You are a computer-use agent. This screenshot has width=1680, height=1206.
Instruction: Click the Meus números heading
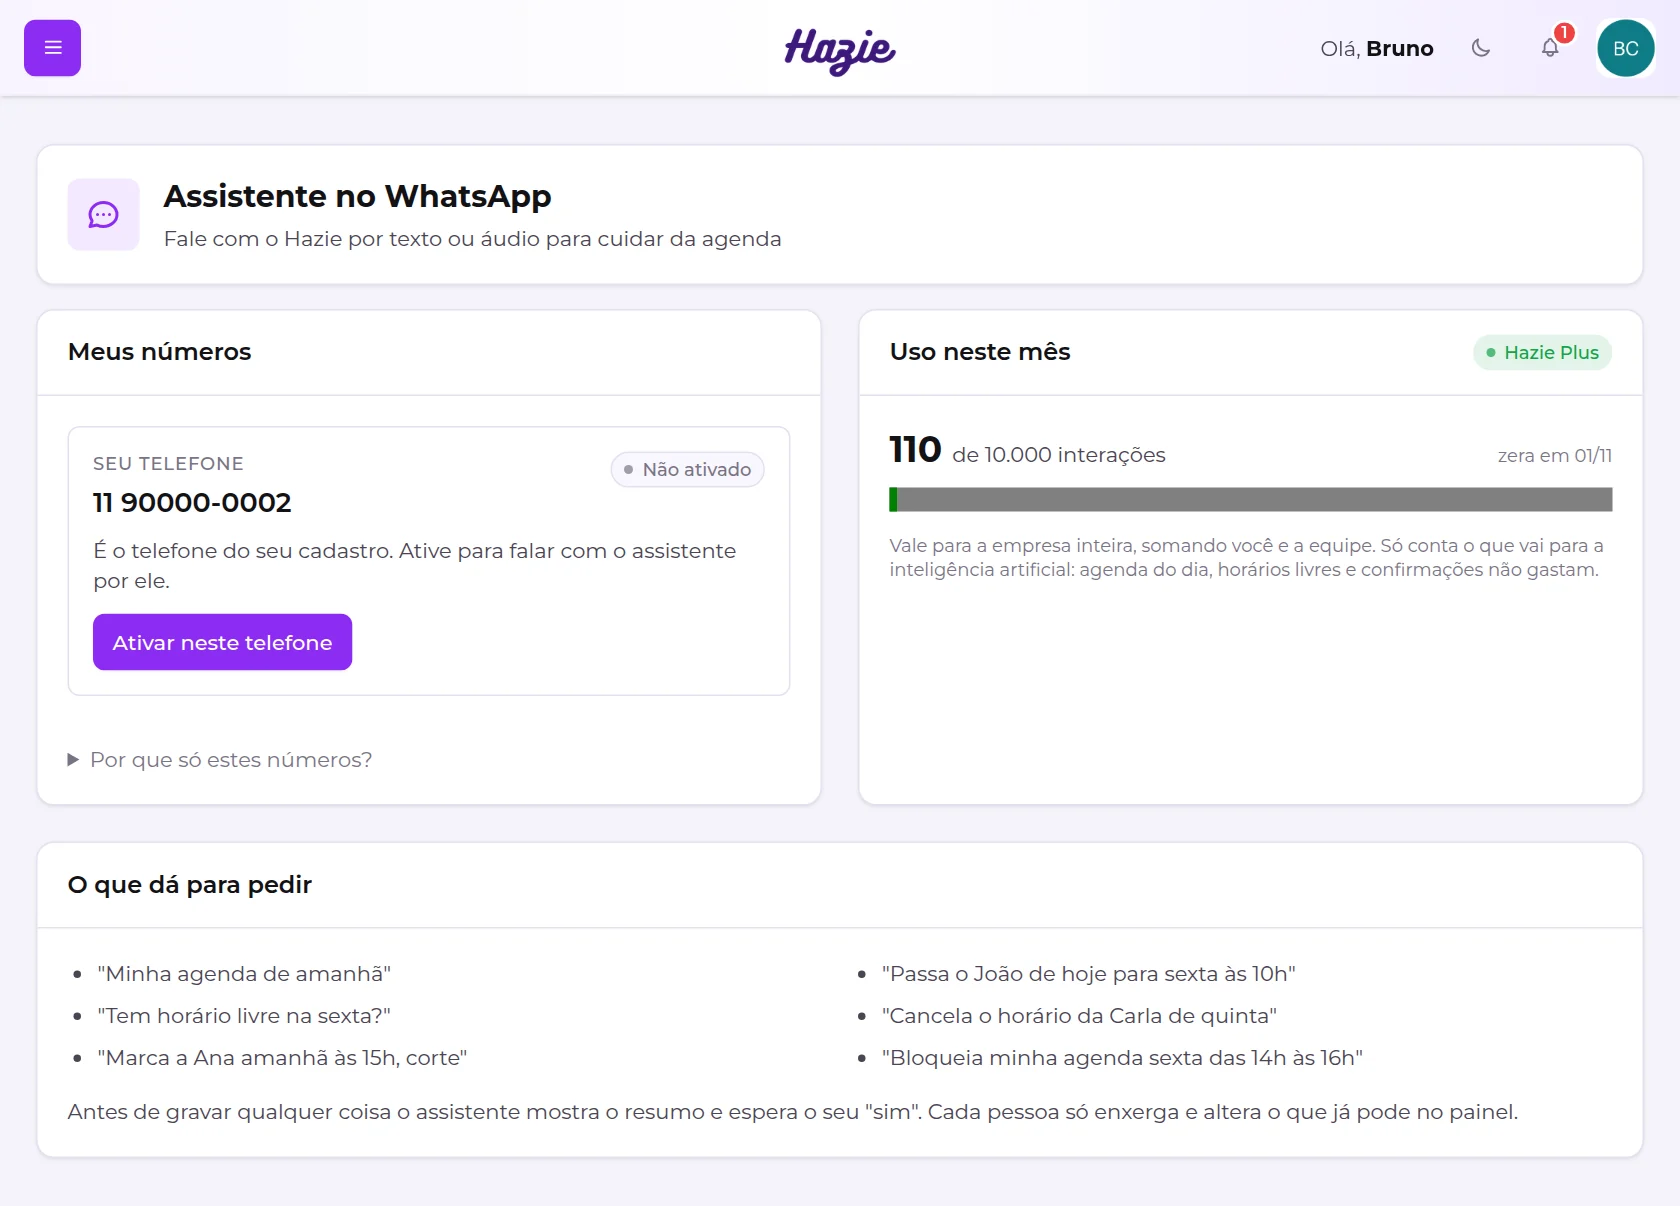click(x=160, y=352)
